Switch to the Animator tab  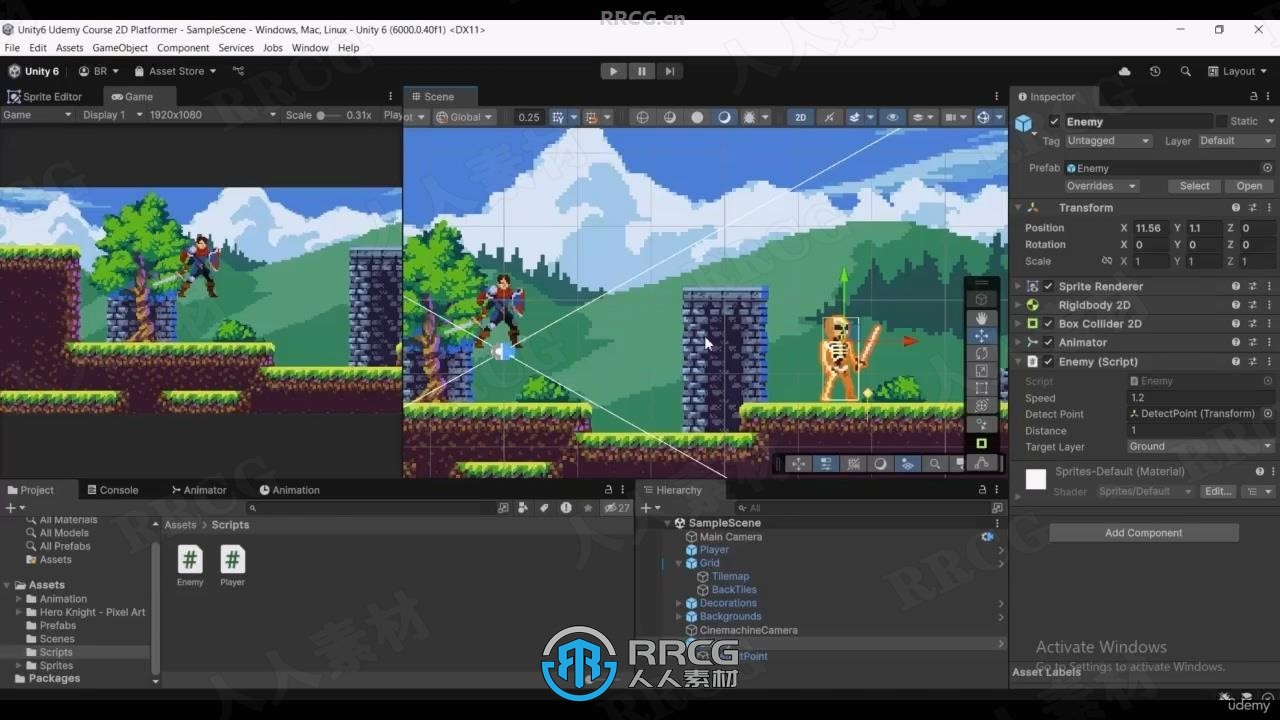click(198, 490)
